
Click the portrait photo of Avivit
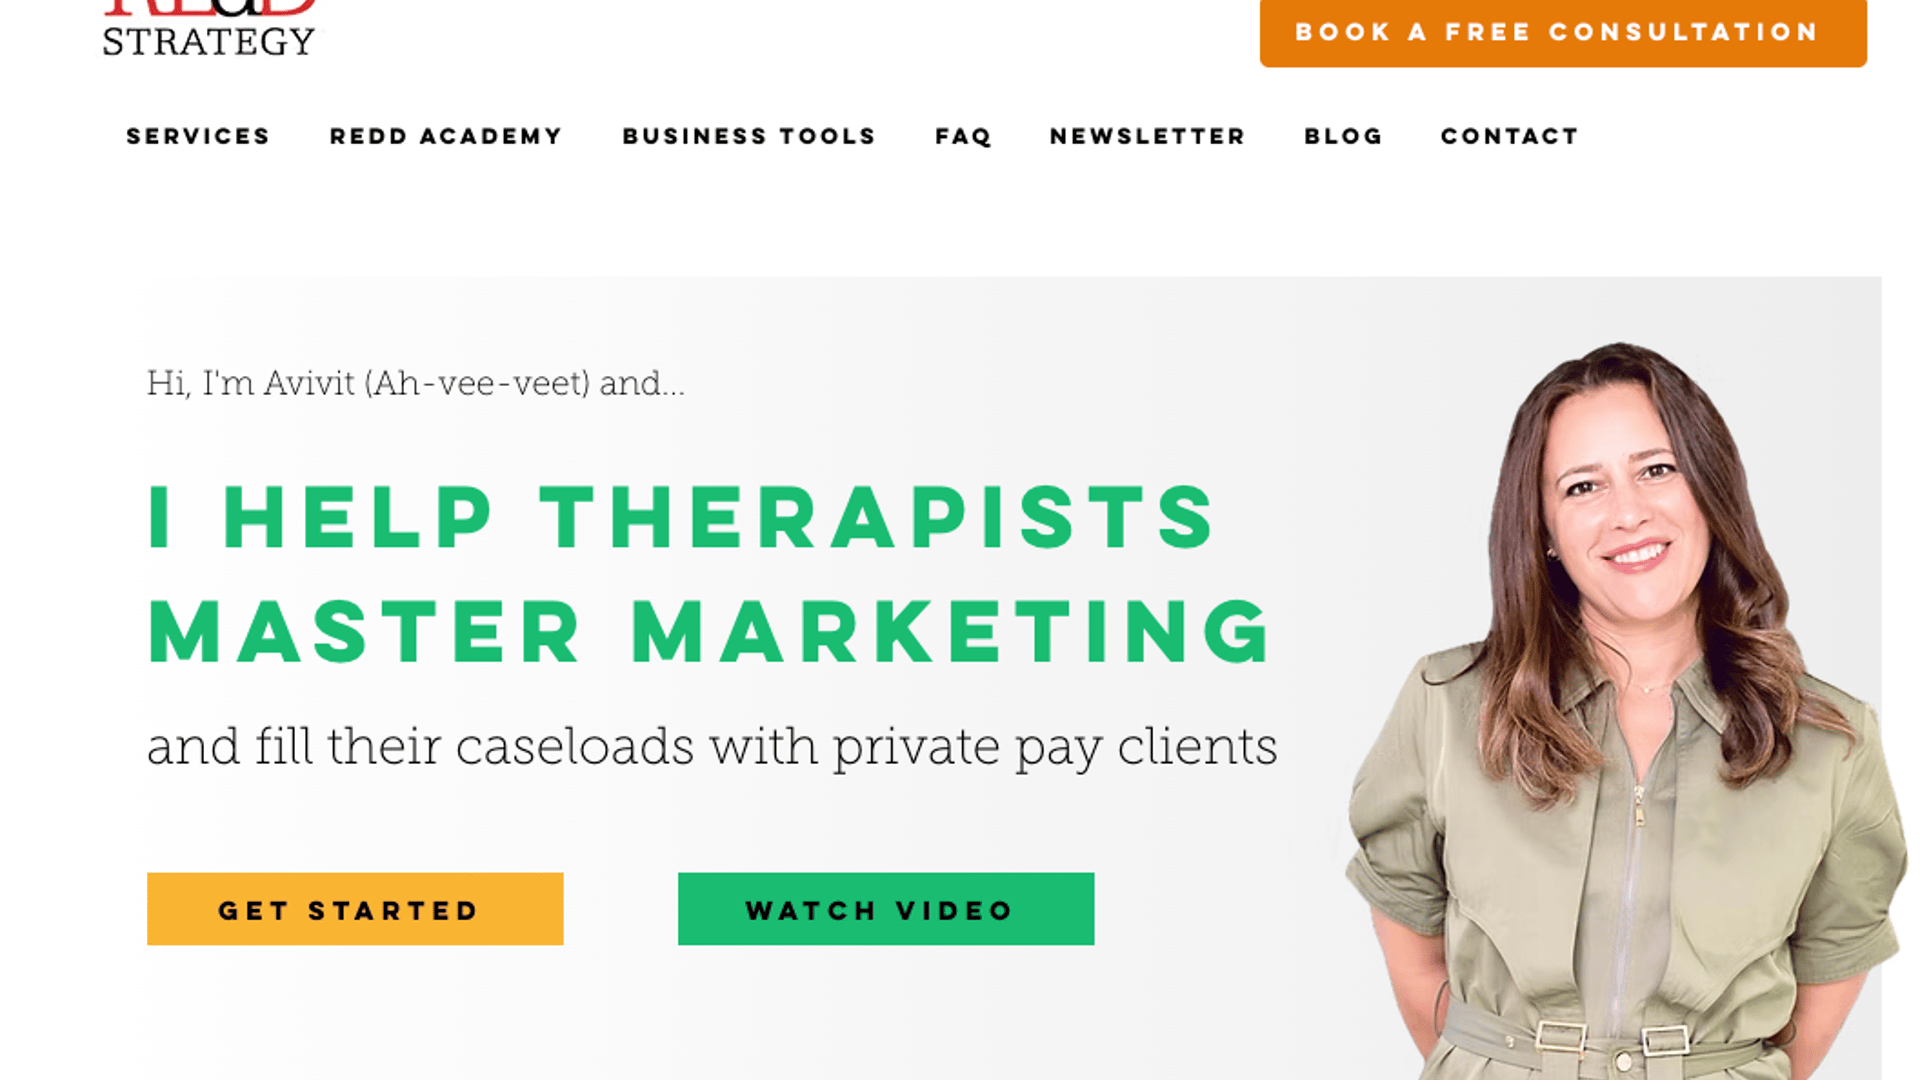(1625, 710)
